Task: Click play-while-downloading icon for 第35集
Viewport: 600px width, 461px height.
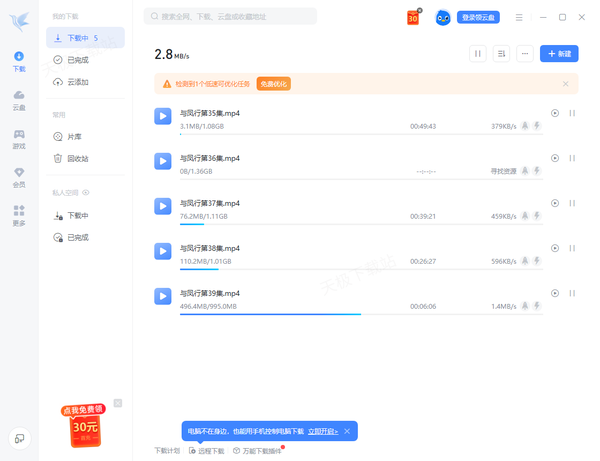Action: pyautogui.click(x=555, y=113)
